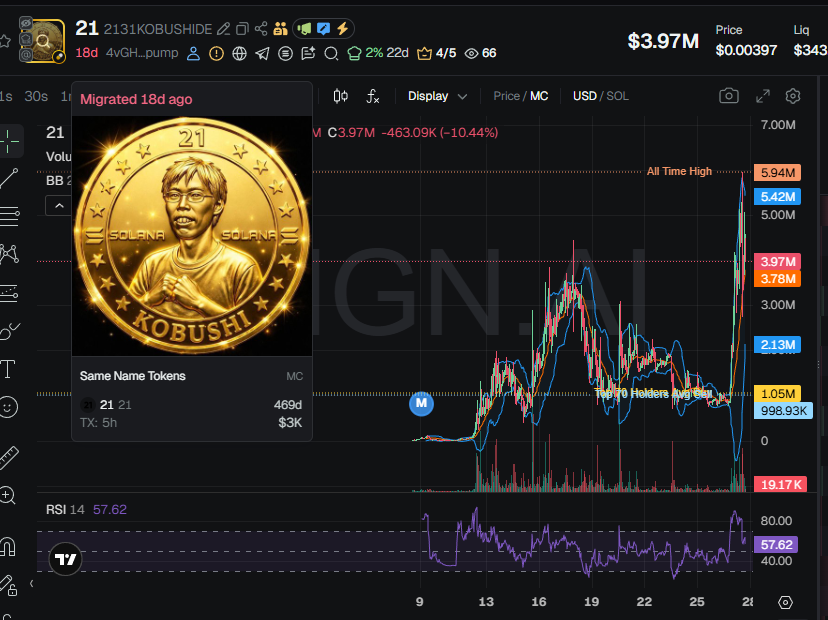Viewport: 828px width, 620px height.
Task: Open the emoji sticker tool
Action: [8, 407]
